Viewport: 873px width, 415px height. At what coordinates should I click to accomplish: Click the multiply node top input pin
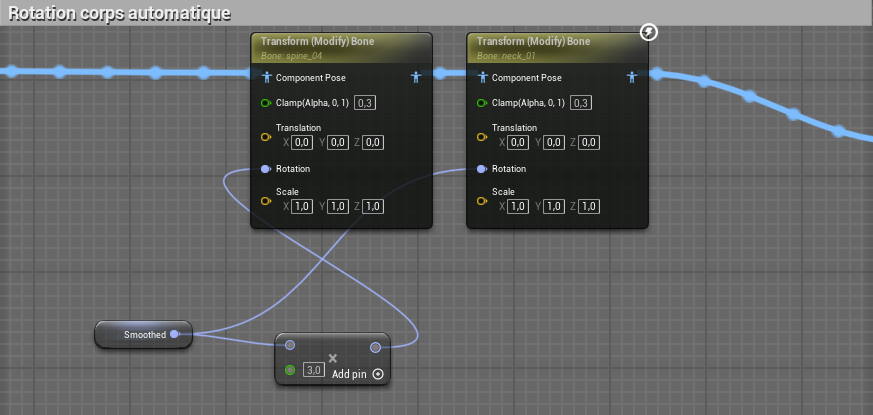(290, 345)
